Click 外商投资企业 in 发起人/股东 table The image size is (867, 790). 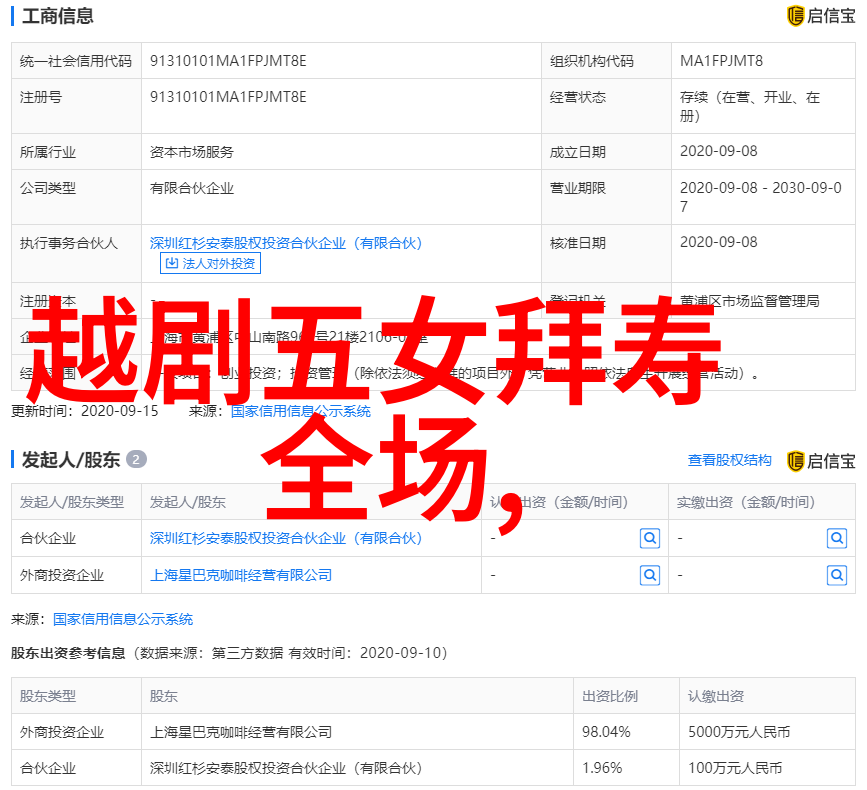coord(62,576)
